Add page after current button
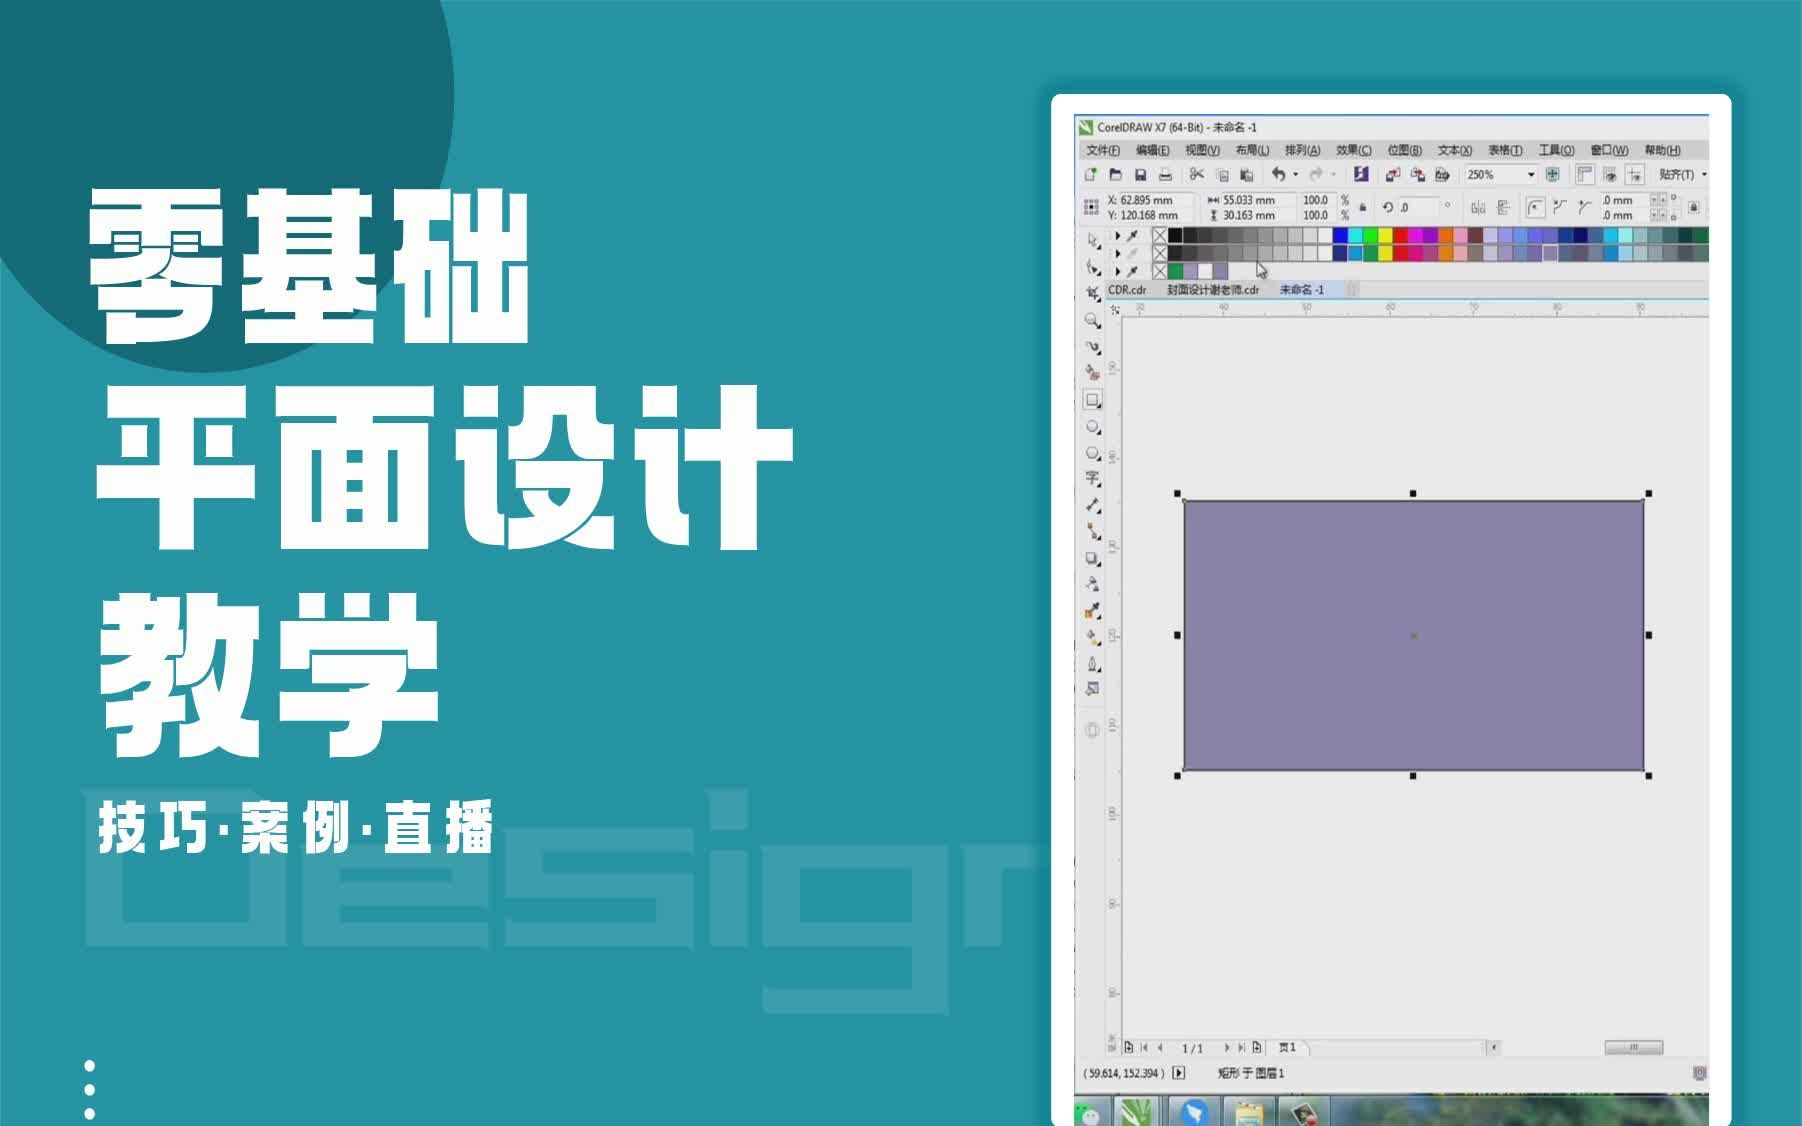This screenshot has width=1802, height=1126. 1257,1048
